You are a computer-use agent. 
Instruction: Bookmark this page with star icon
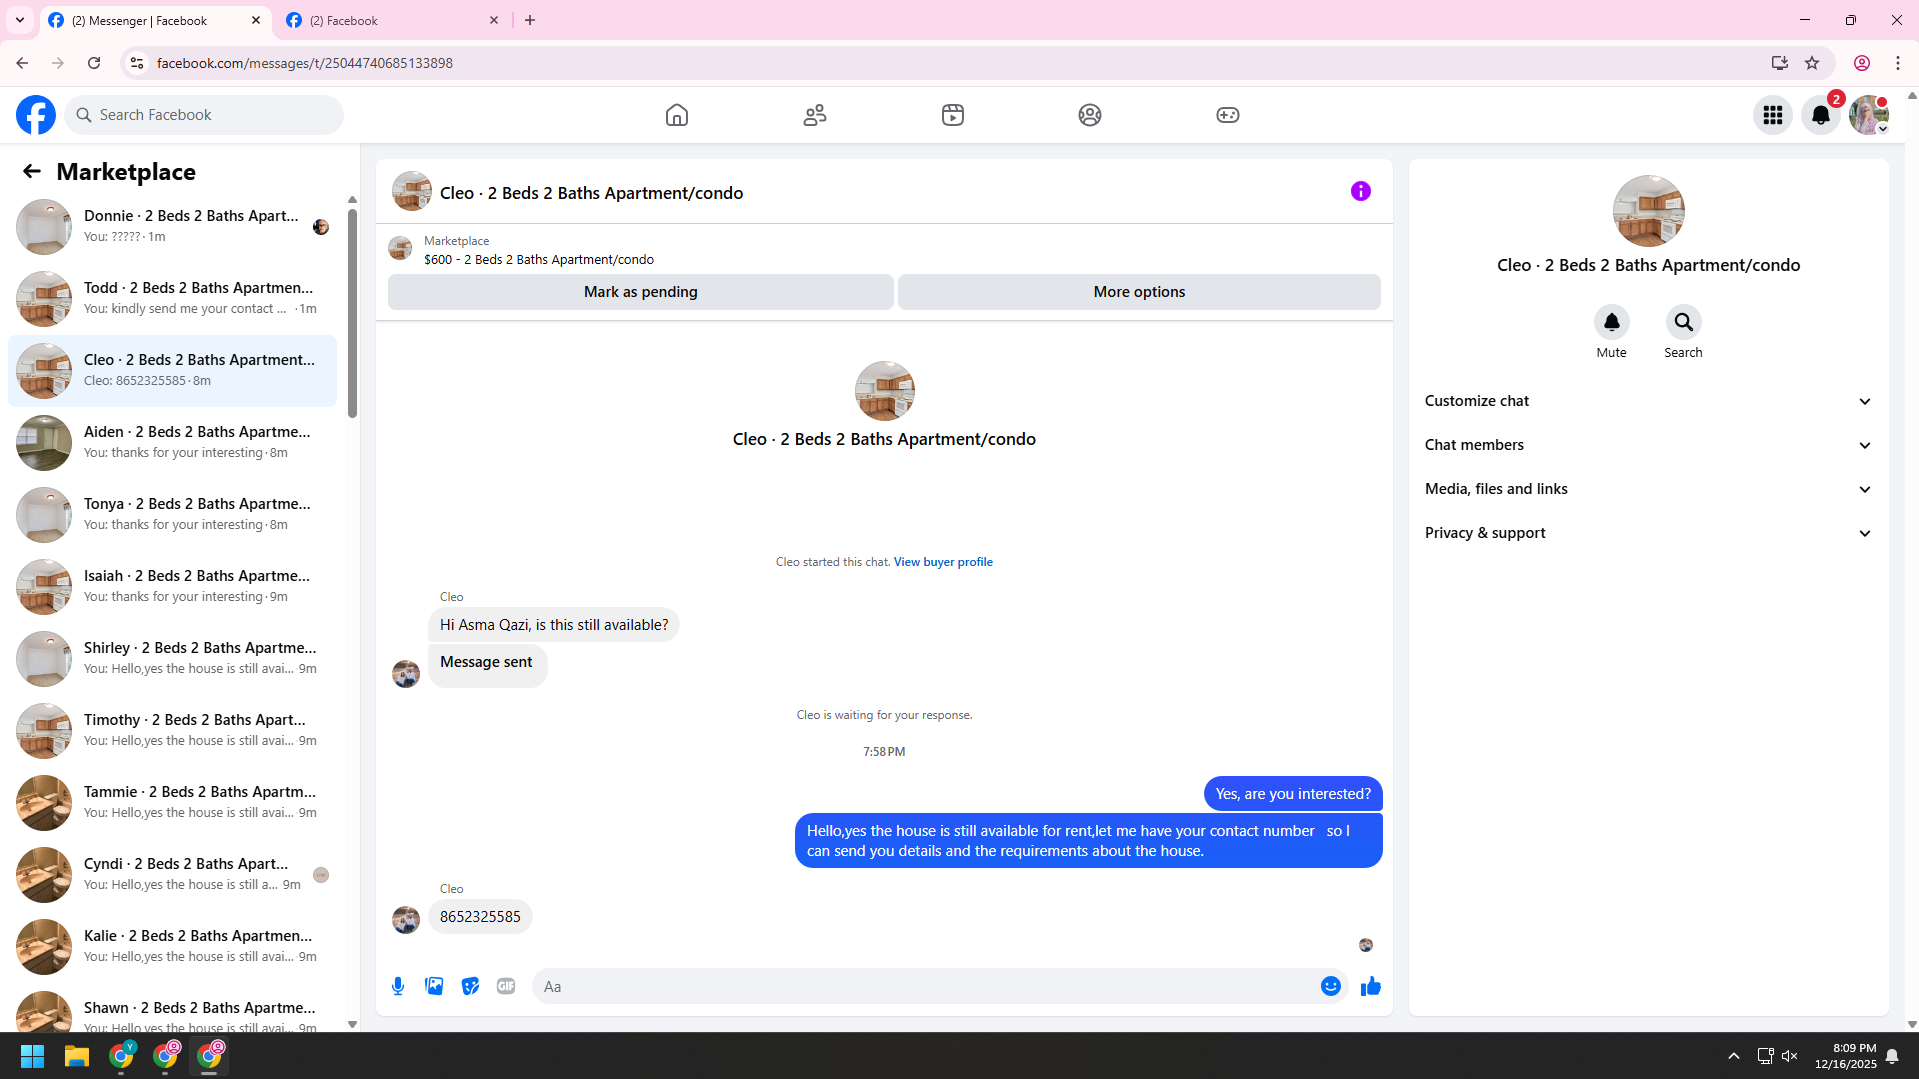coord(1812,63)
